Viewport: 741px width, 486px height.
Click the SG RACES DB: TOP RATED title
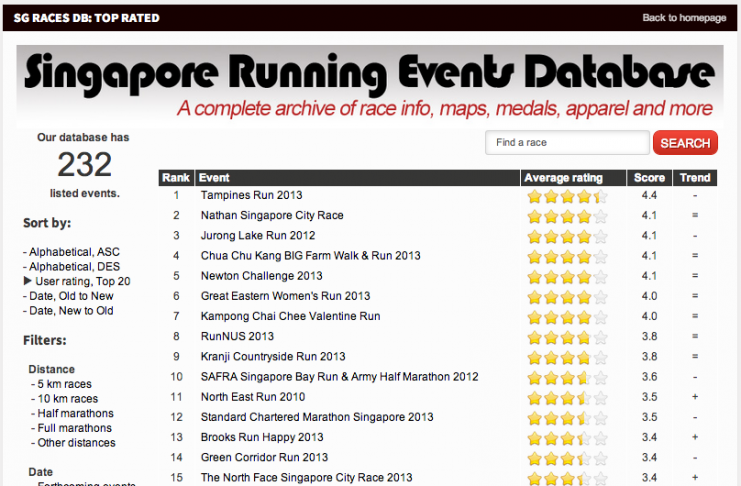[x=86, y=18]
